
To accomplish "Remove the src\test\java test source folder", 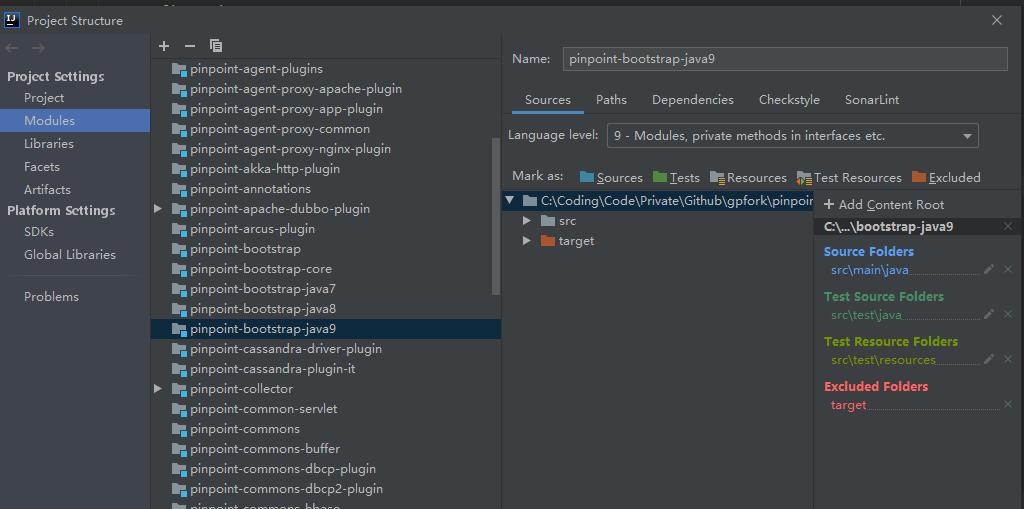I will [1008, 314].
